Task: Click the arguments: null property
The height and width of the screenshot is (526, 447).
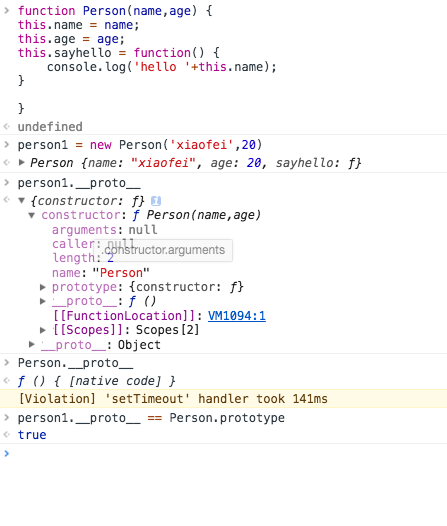Action: click(104, 230)
